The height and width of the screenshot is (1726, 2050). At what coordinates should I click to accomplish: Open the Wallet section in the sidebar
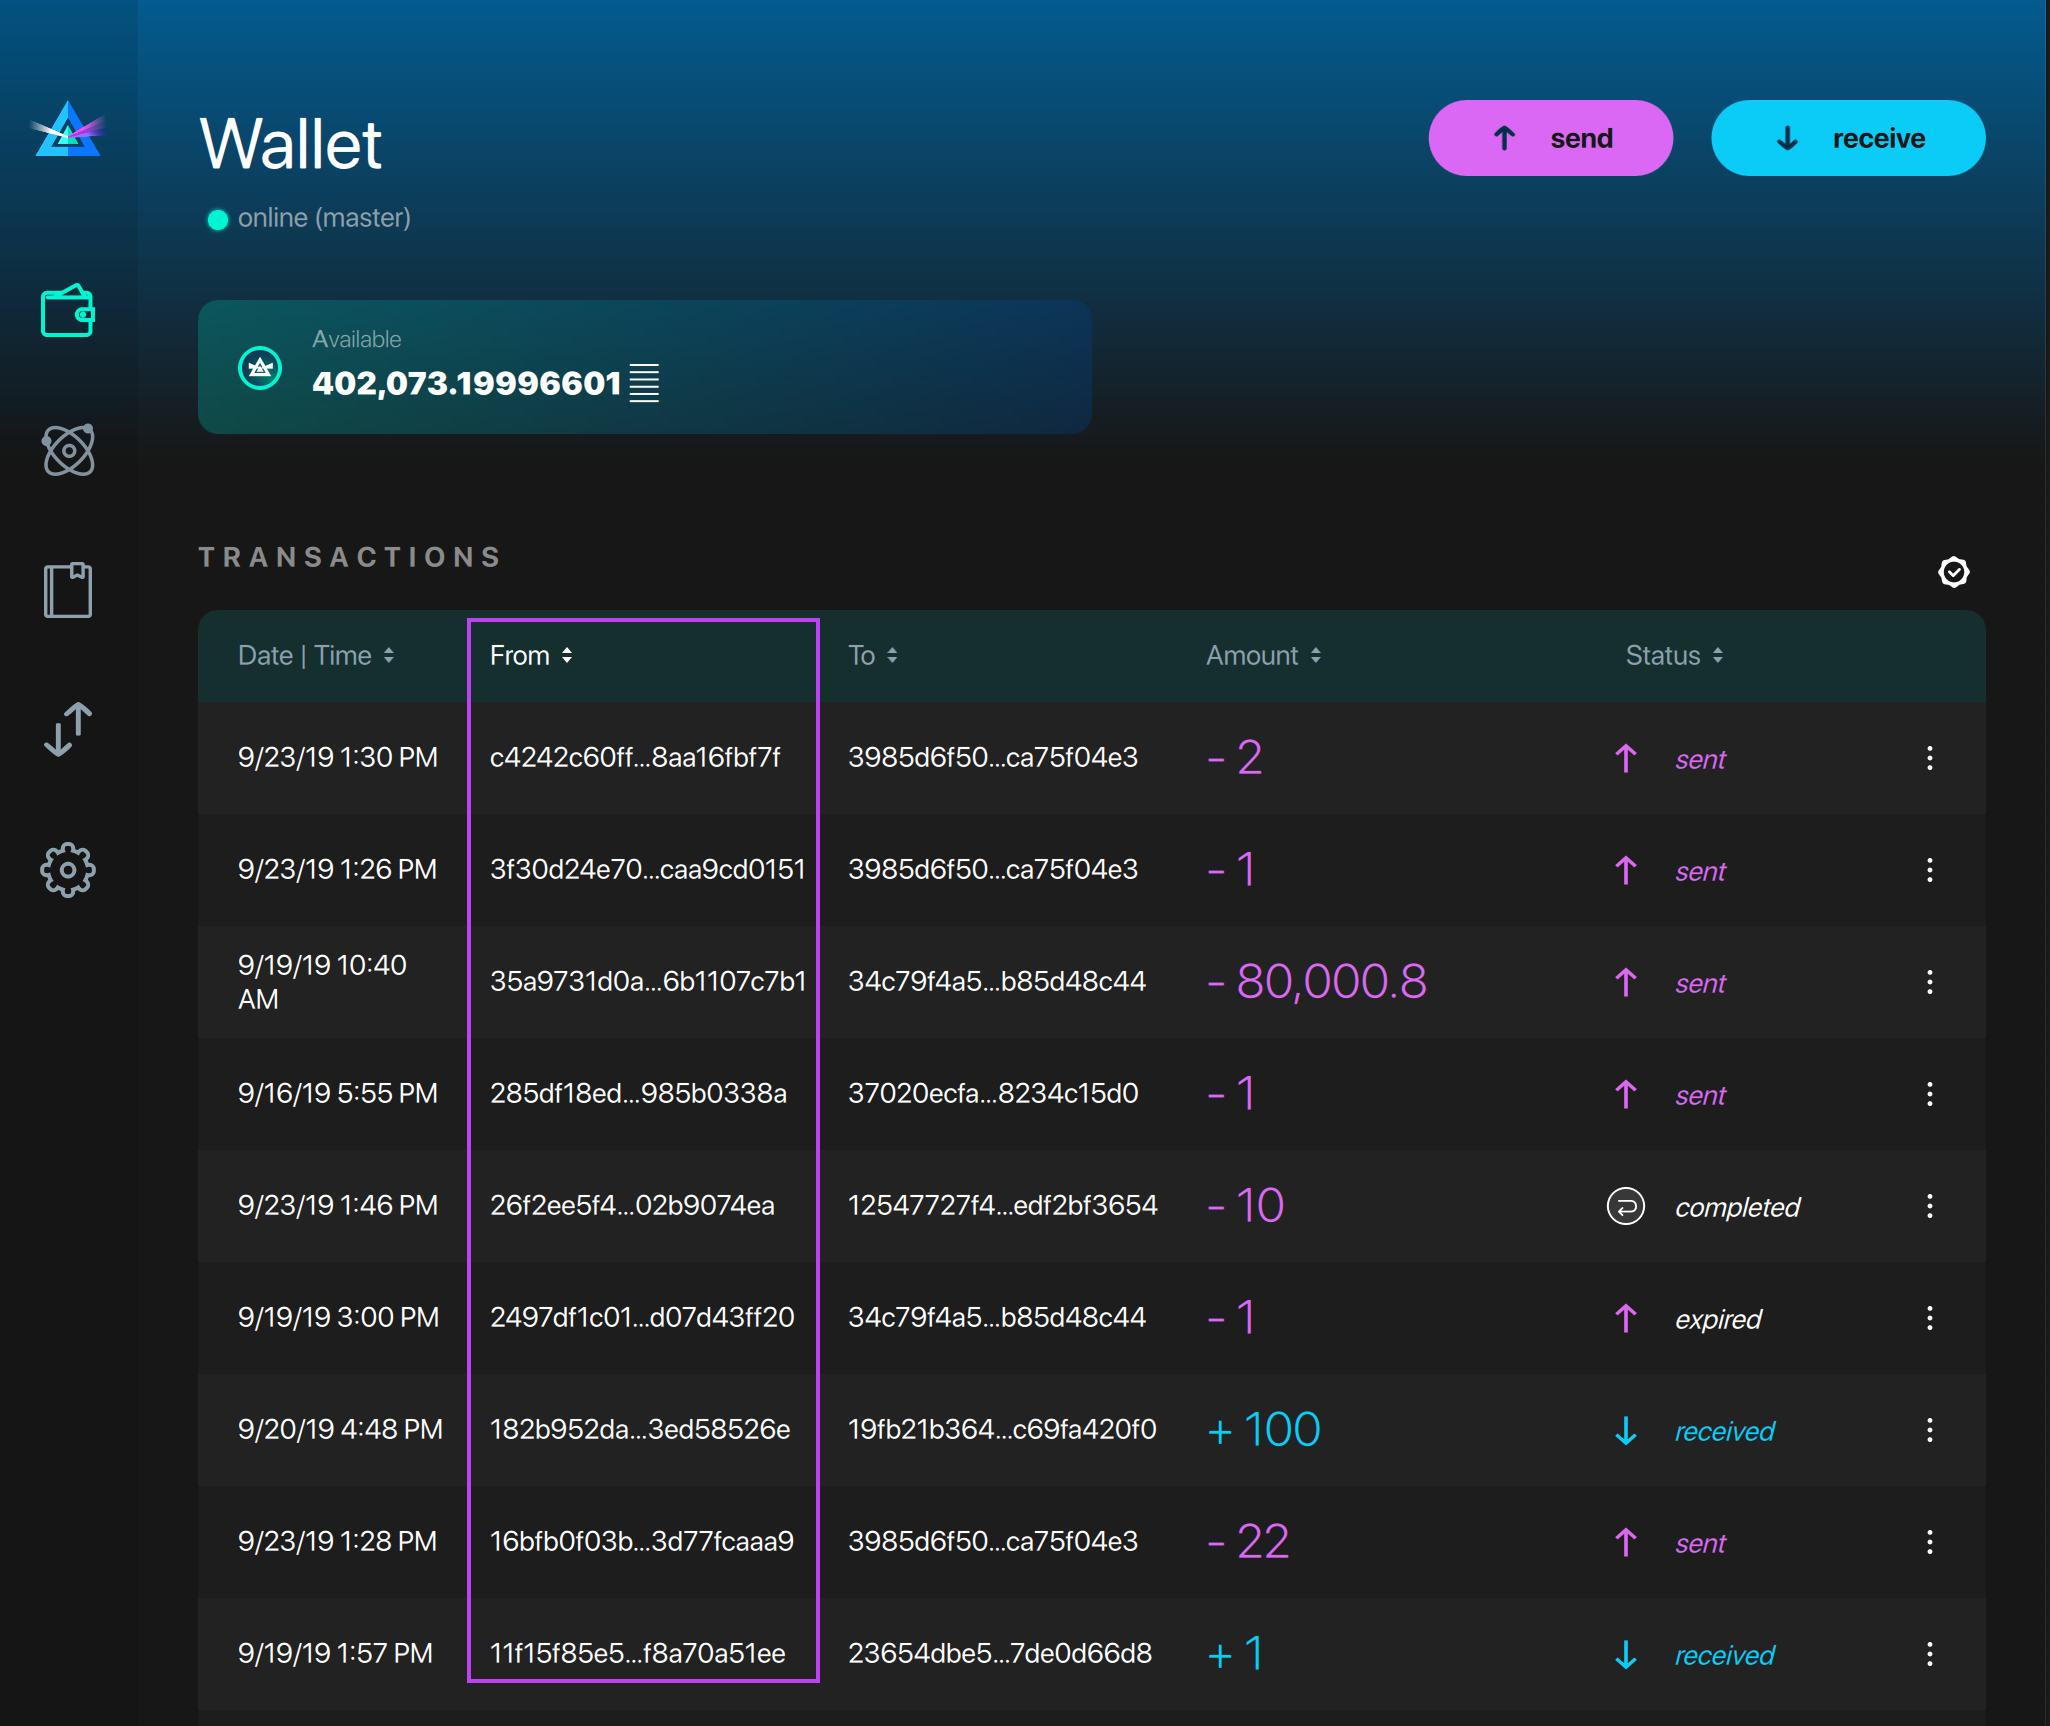click(68, 311)
